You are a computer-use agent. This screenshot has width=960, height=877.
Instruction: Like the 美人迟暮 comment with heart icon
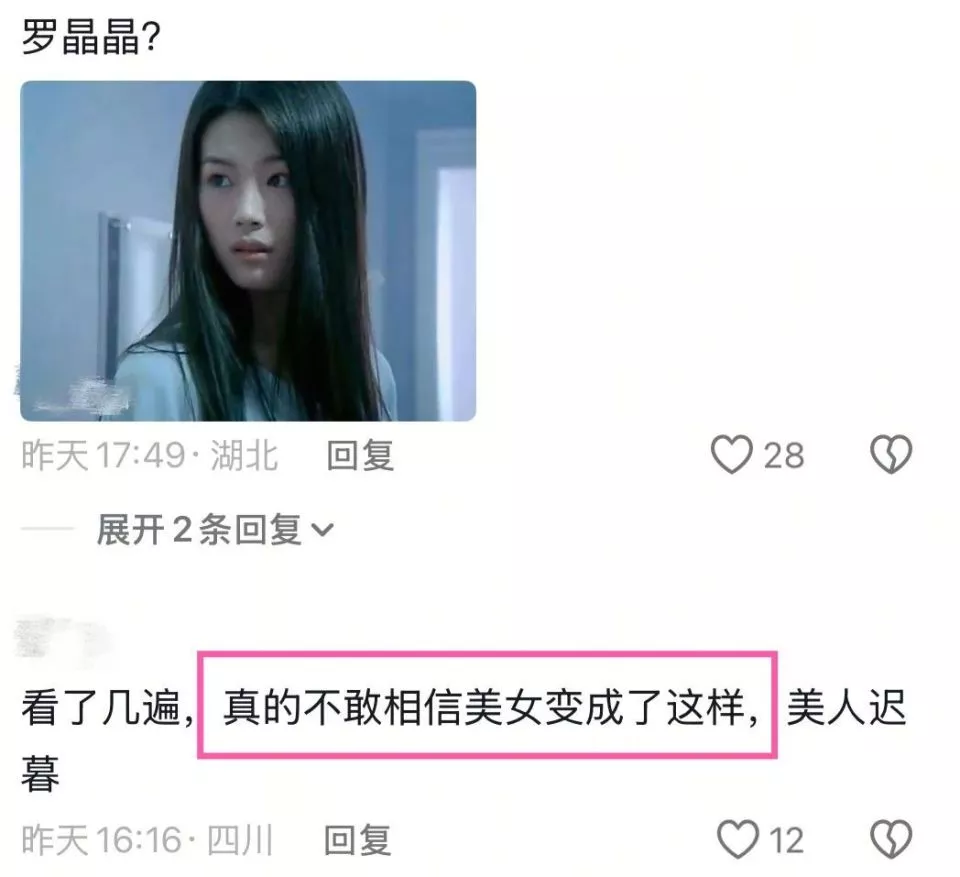(x=737, y=840)
